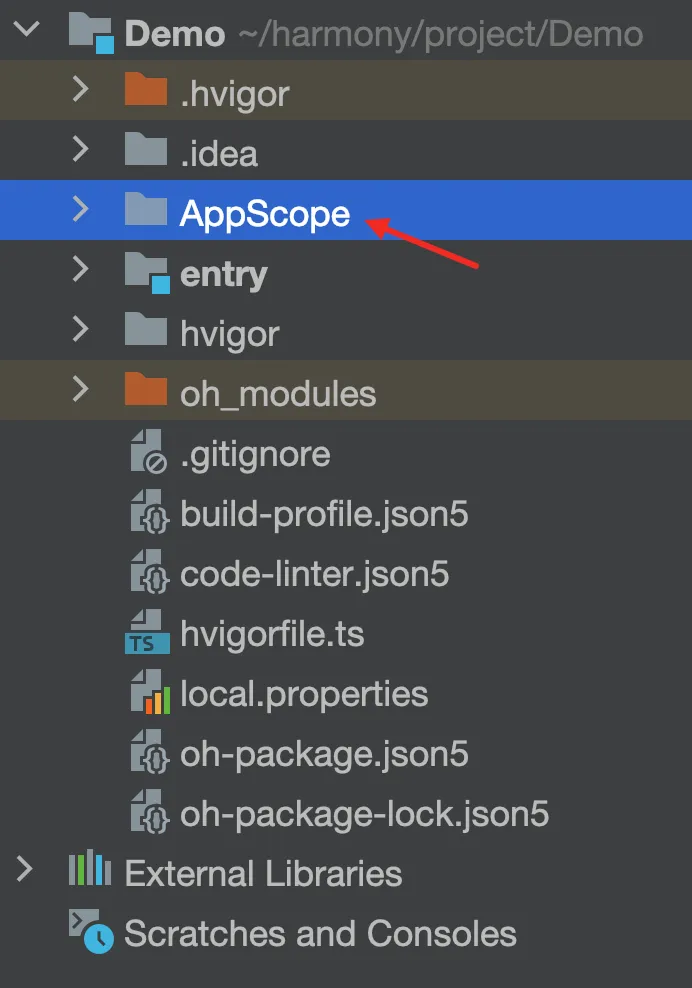The width and height of the screenshot is (692, 988).
Task: Collapse the Demo project root node
Action: [x=27, y=29]
